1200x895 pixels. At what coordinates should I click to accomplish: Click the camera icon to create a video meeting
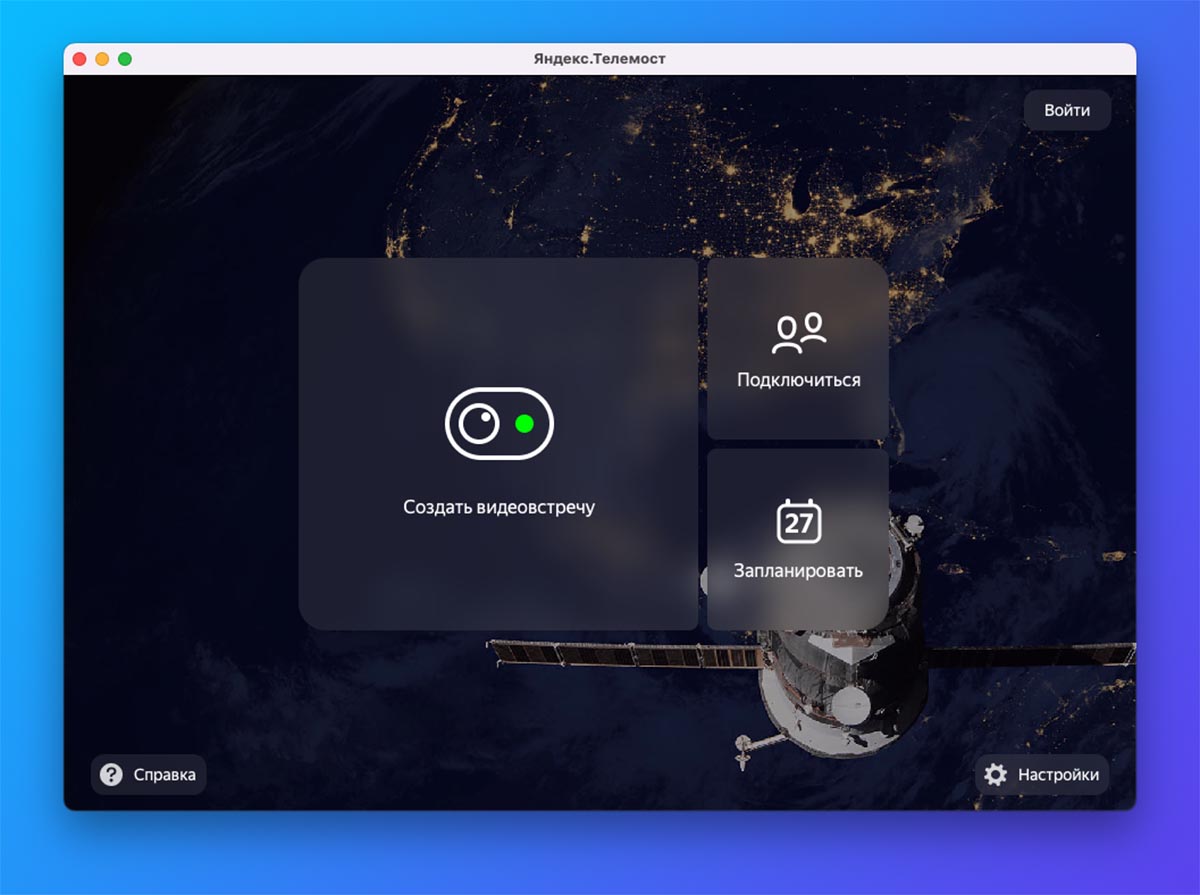[498, 423]
